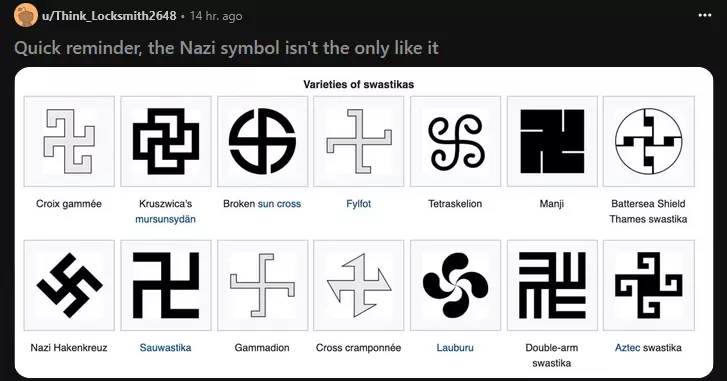Follow the 'sun cross' link
This screenshot has width=727, height=381.
pyautogui.click(x=279, y=203)
